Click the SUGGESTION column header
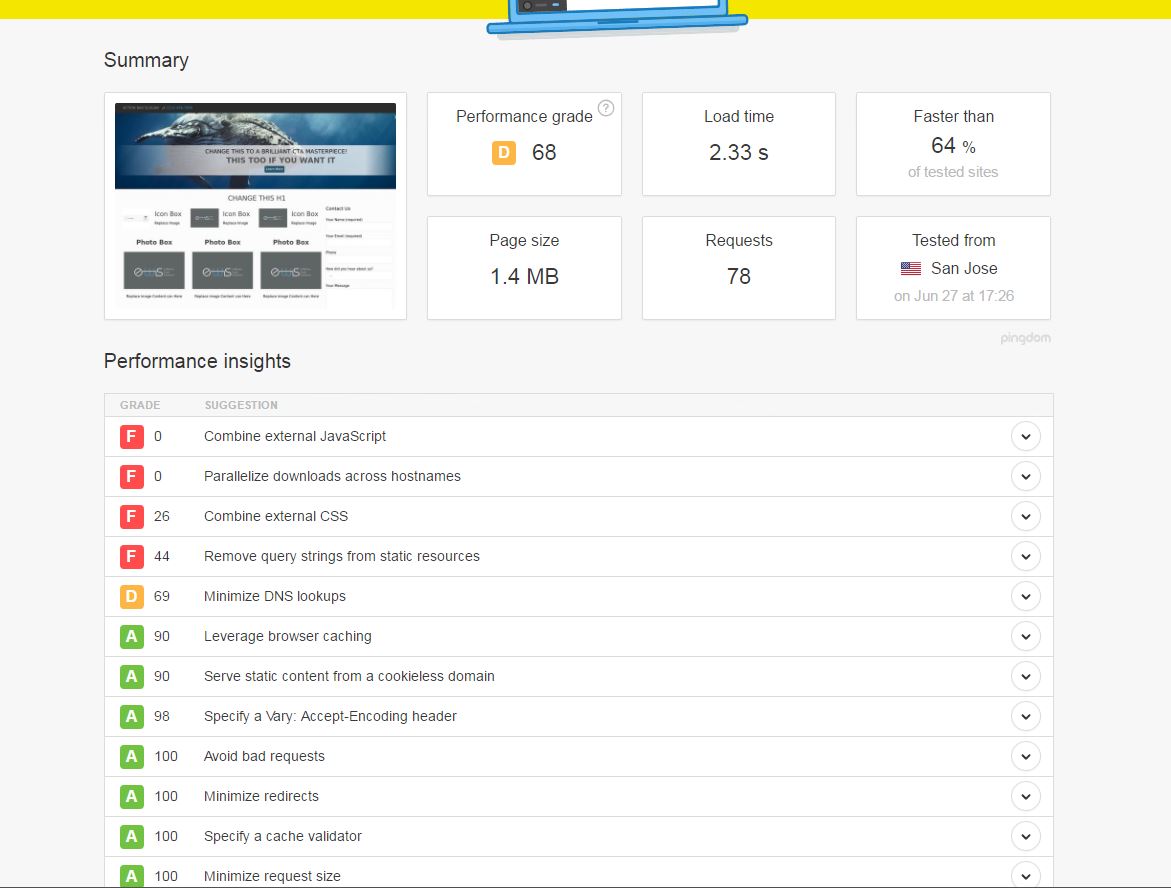 [241, 405]
